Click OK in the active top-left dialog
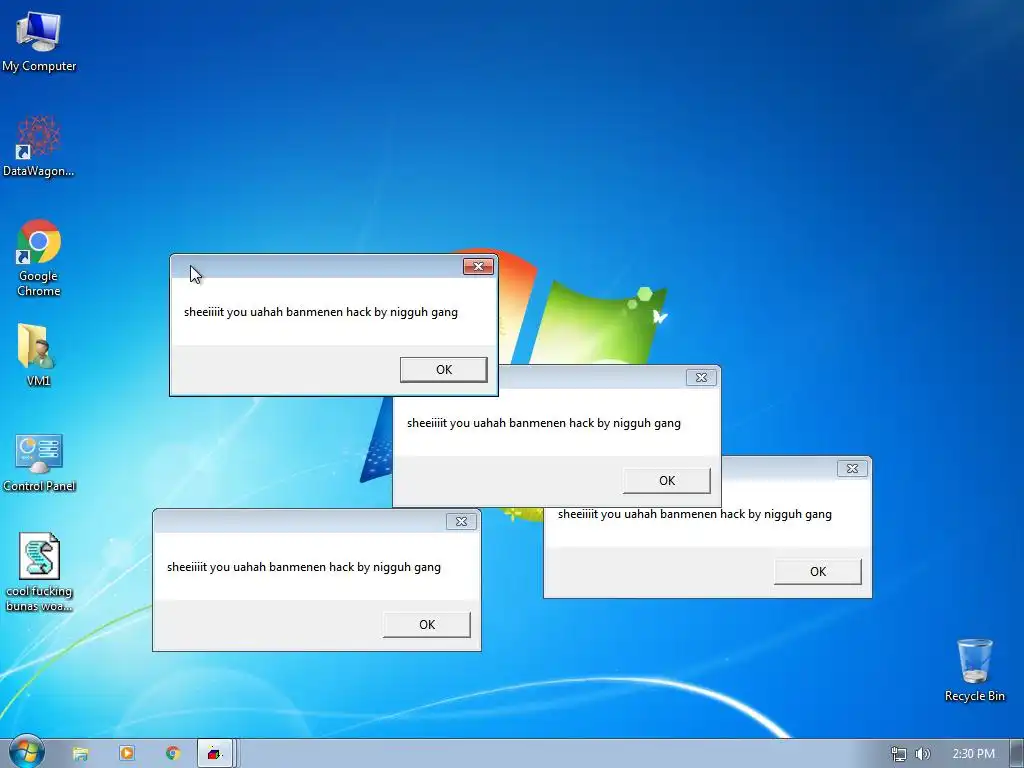 443,370
